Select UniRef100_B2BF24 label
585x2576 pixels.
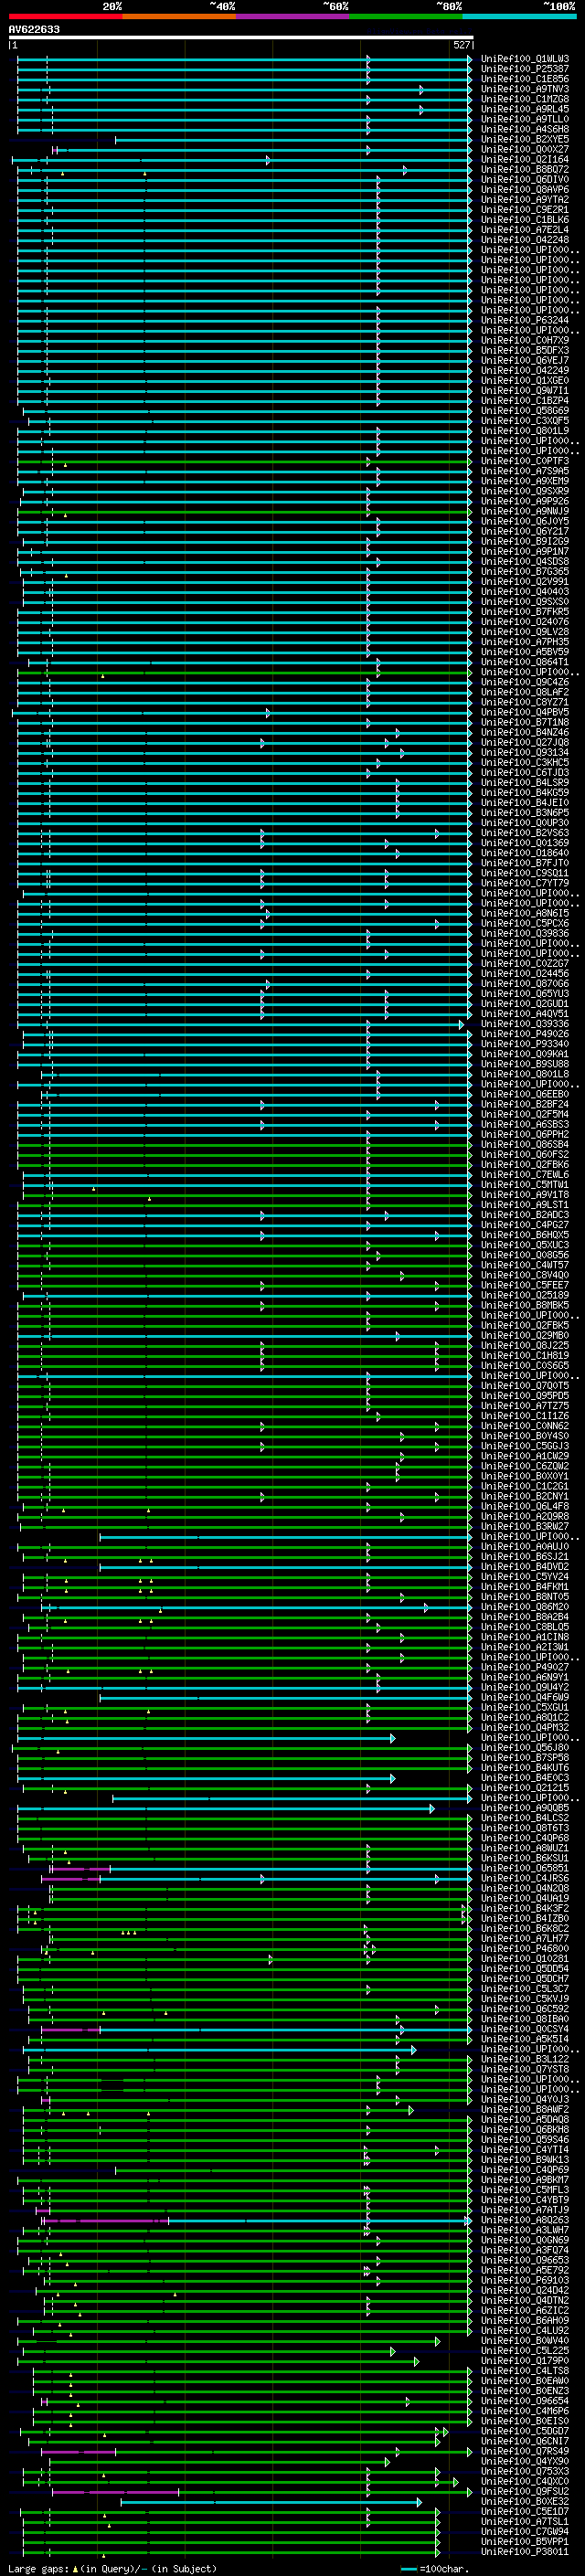[x=525, y=1104]
